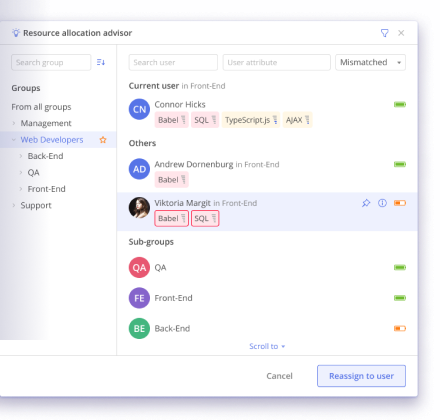
Task: Open info icon for Viktoria Margit
Action: pos(382,203)
